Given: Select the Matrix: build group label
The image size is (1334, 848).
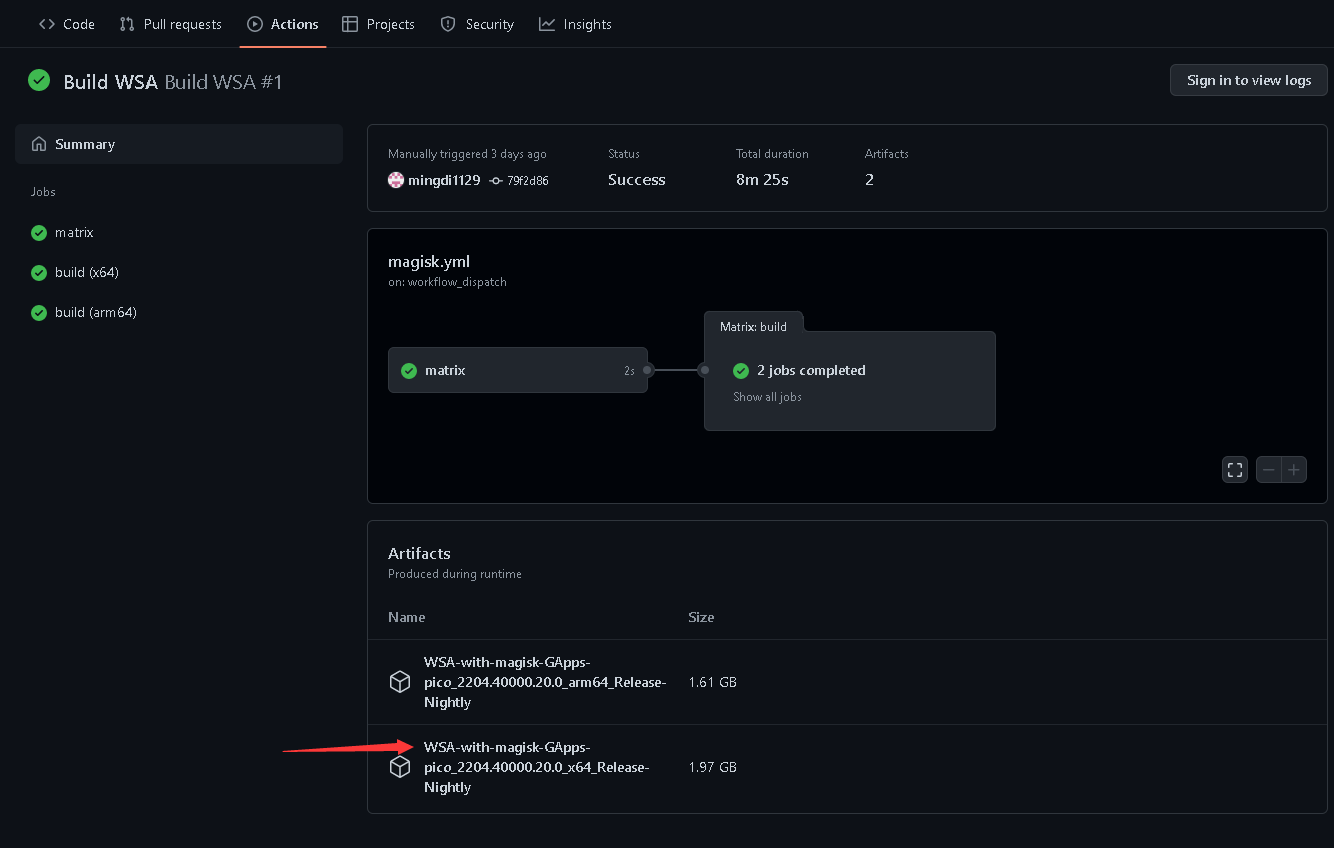Looking at the screenshot, I should (x=753, y=326).
